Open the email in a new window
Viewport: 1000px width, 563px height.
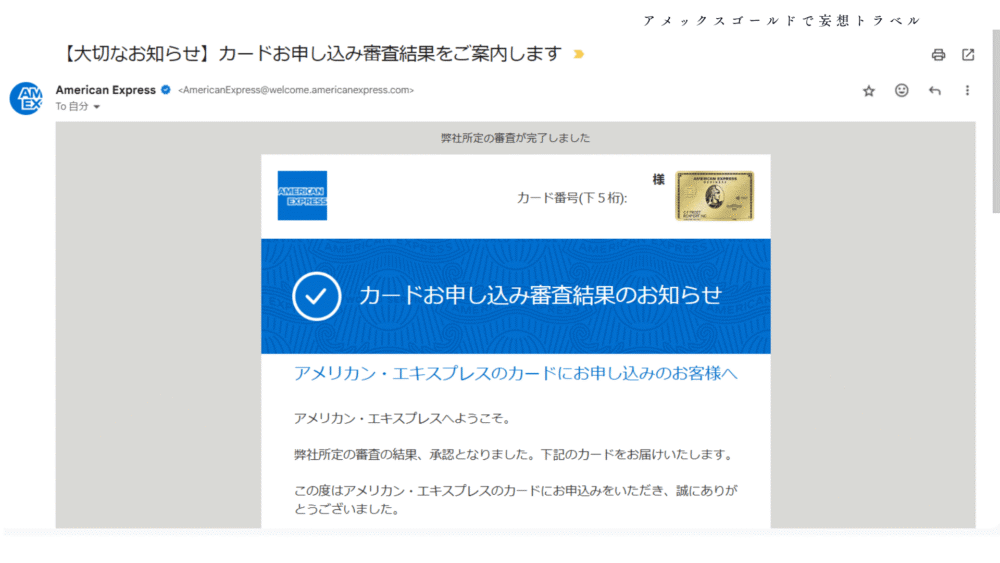coord(968,55)
